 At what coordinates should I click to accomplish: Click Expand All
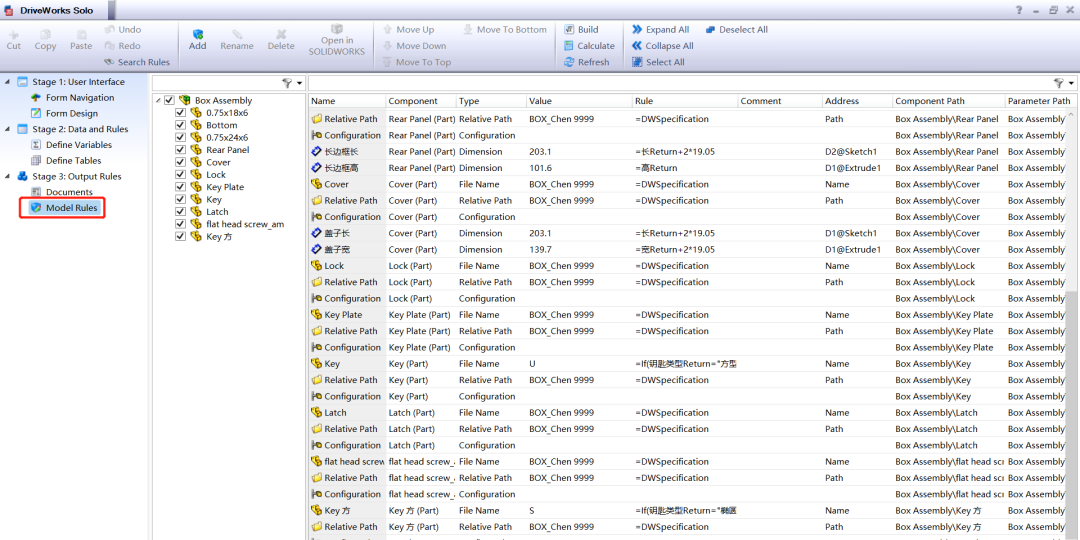(660, 30)
